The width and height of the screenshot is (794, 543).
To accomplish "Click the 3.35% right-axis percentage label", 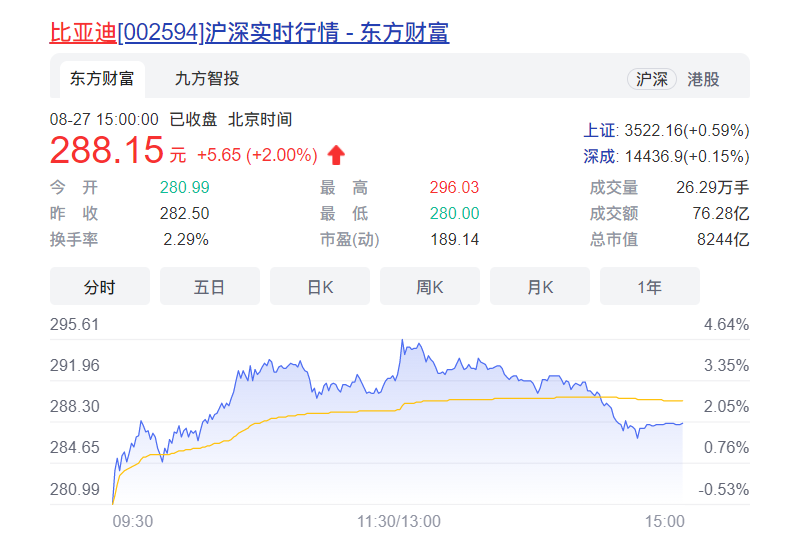I will tap(727, 365).
